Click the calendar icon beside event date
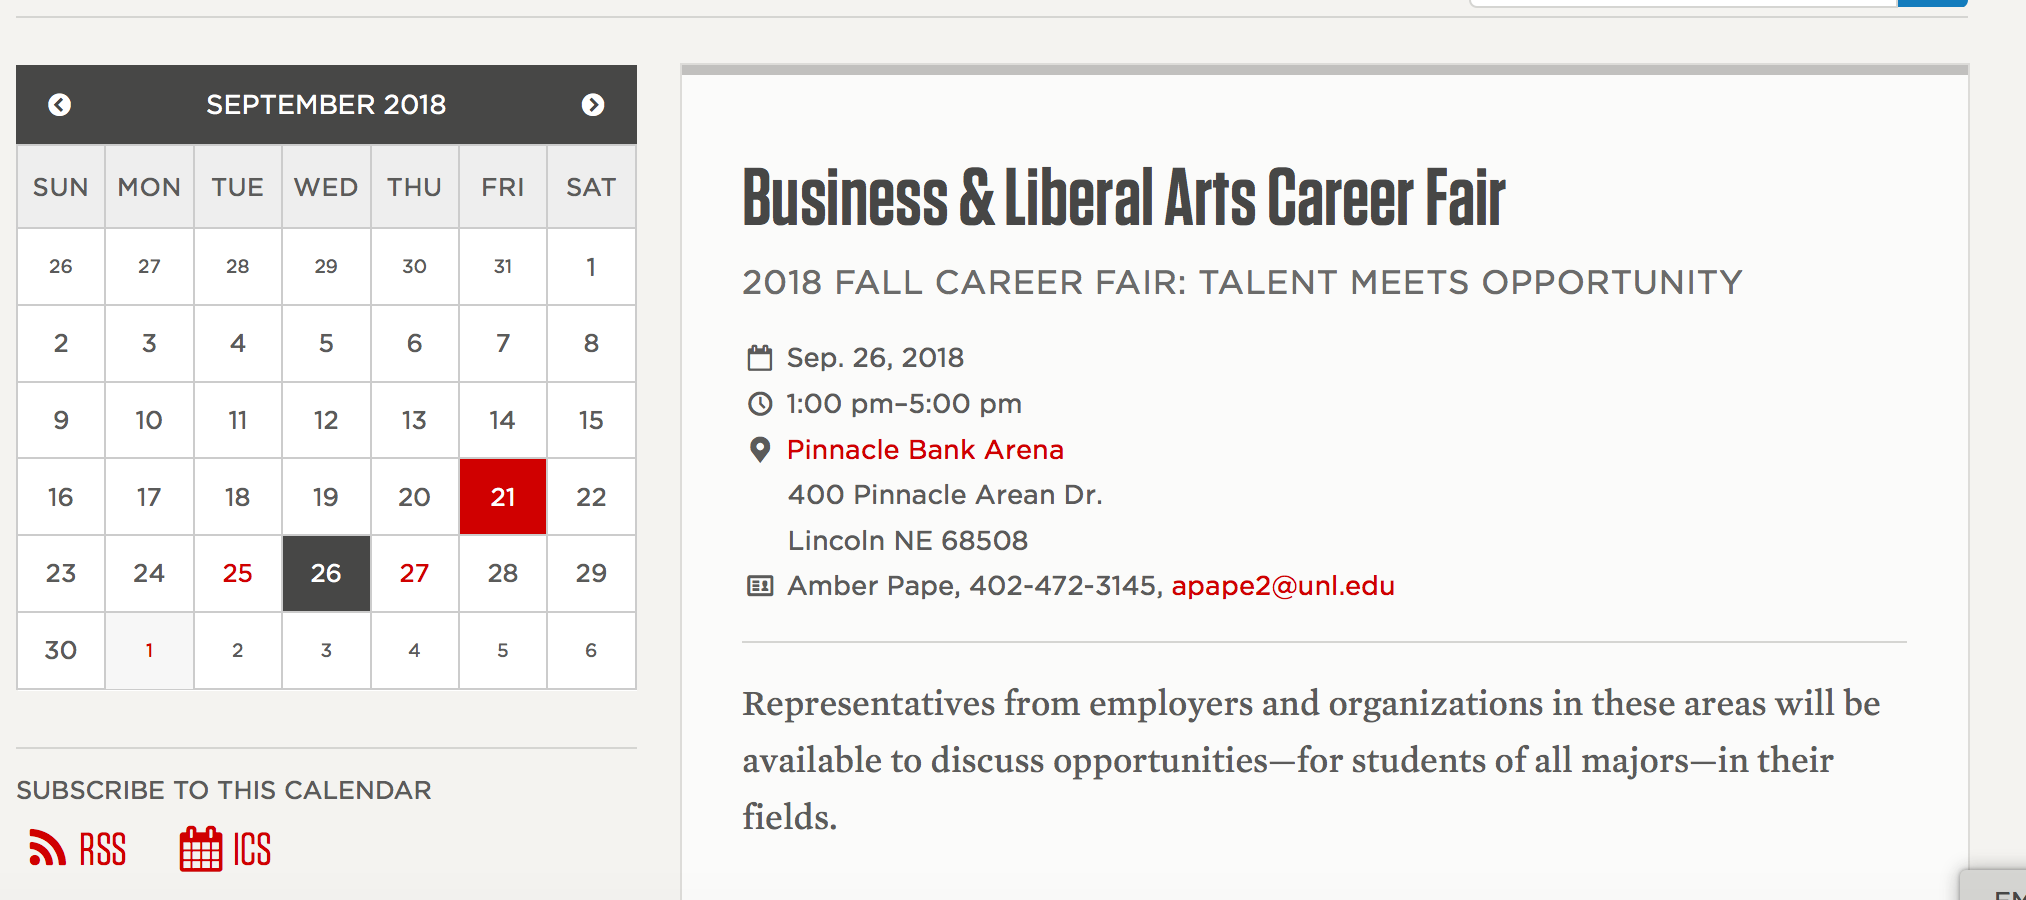 [760, 358]
